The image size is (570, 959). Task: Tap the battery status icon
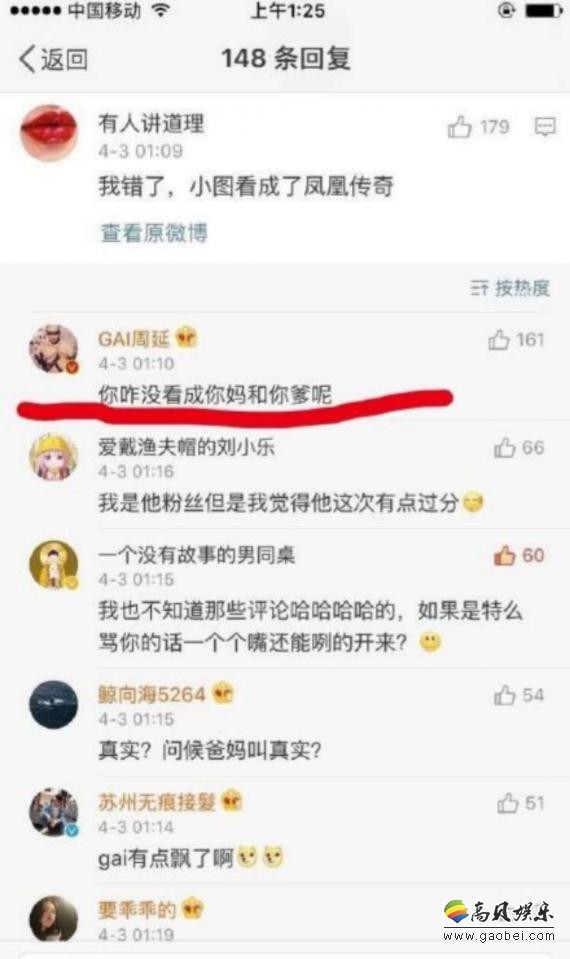tap(544, 11)
